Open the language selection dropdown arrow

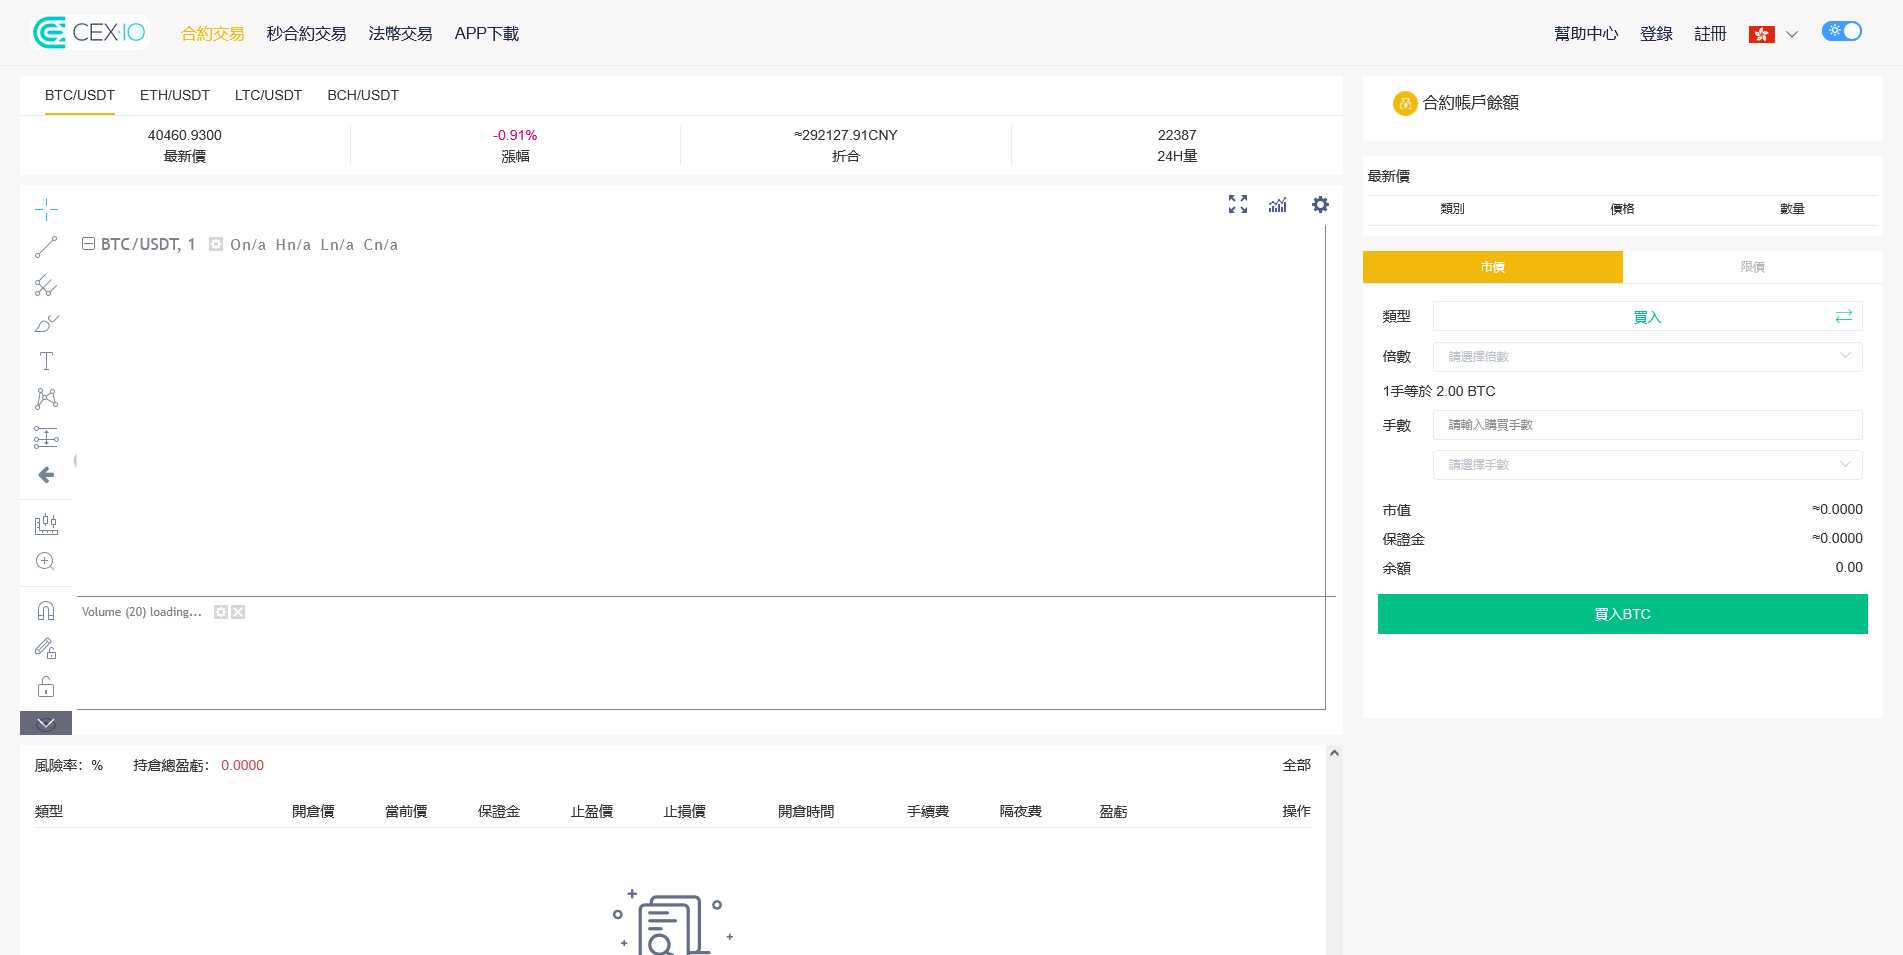(x=1792, y=34)
